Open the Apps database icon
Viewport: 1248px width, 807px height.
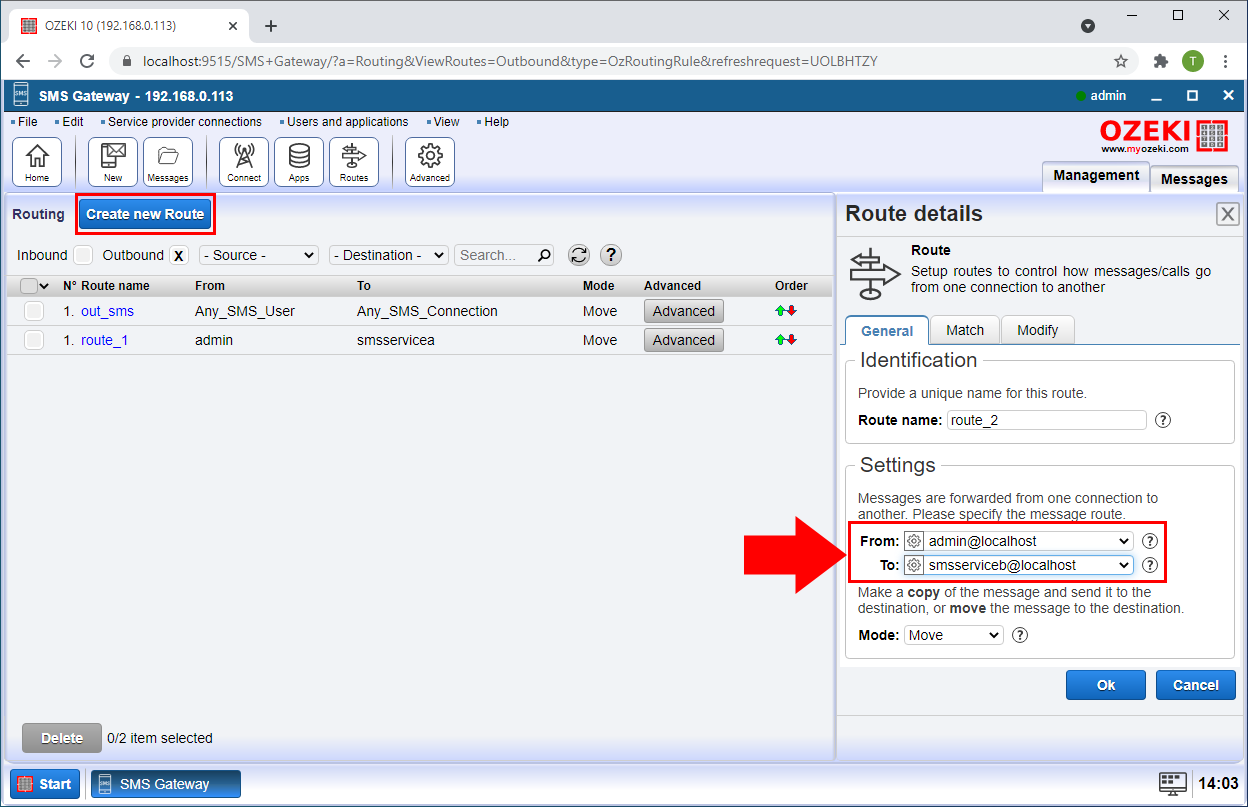[x=299, y=162]
